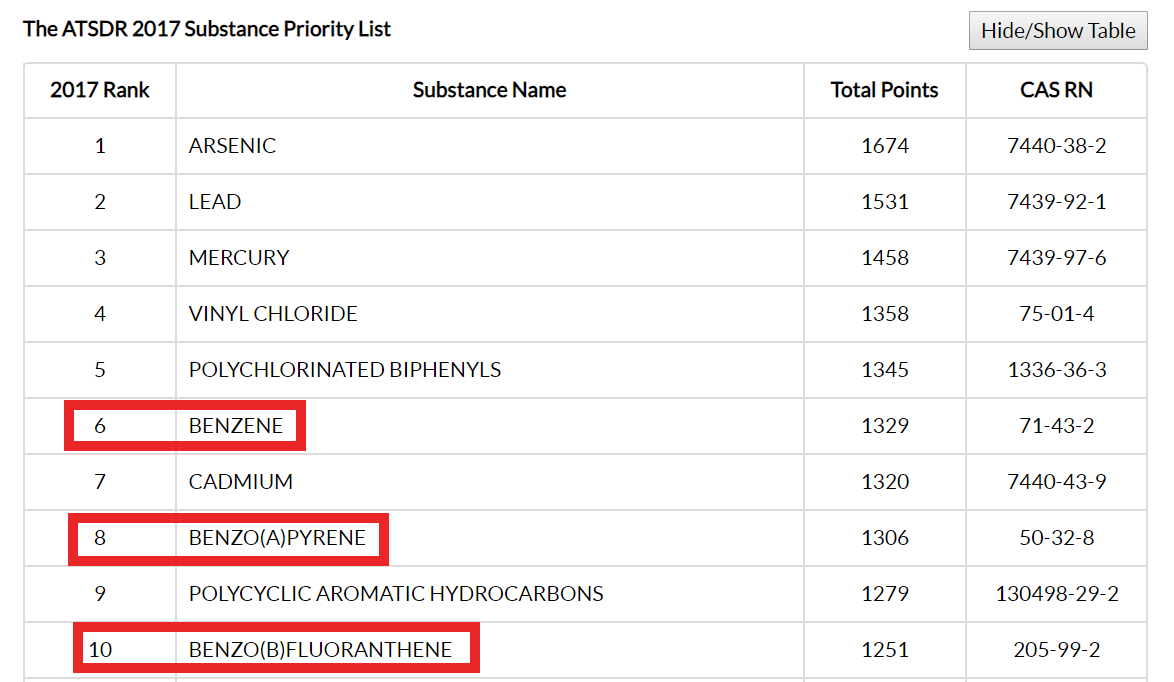Image resolution: width=1174 pixels, height=682 pixels.
Task: Click arsenic CAS number 7440-38-2
Action: 1056,145
